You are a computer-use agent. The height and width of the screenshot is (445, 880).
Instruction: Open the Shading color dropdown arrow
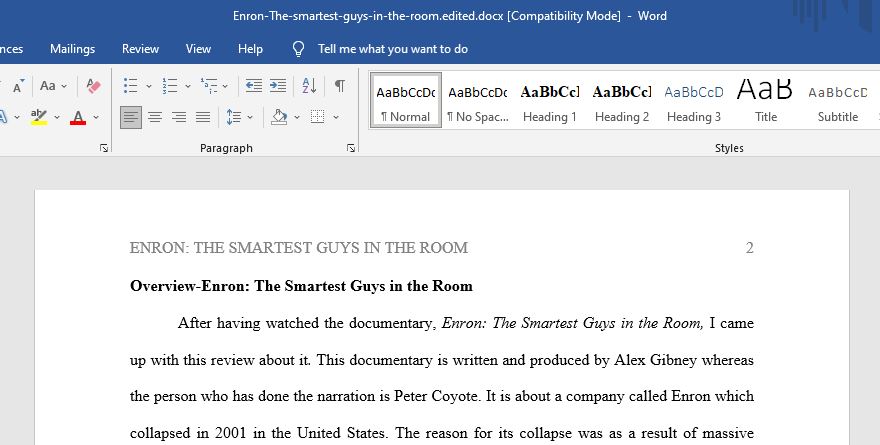click(x=297, y=118)
